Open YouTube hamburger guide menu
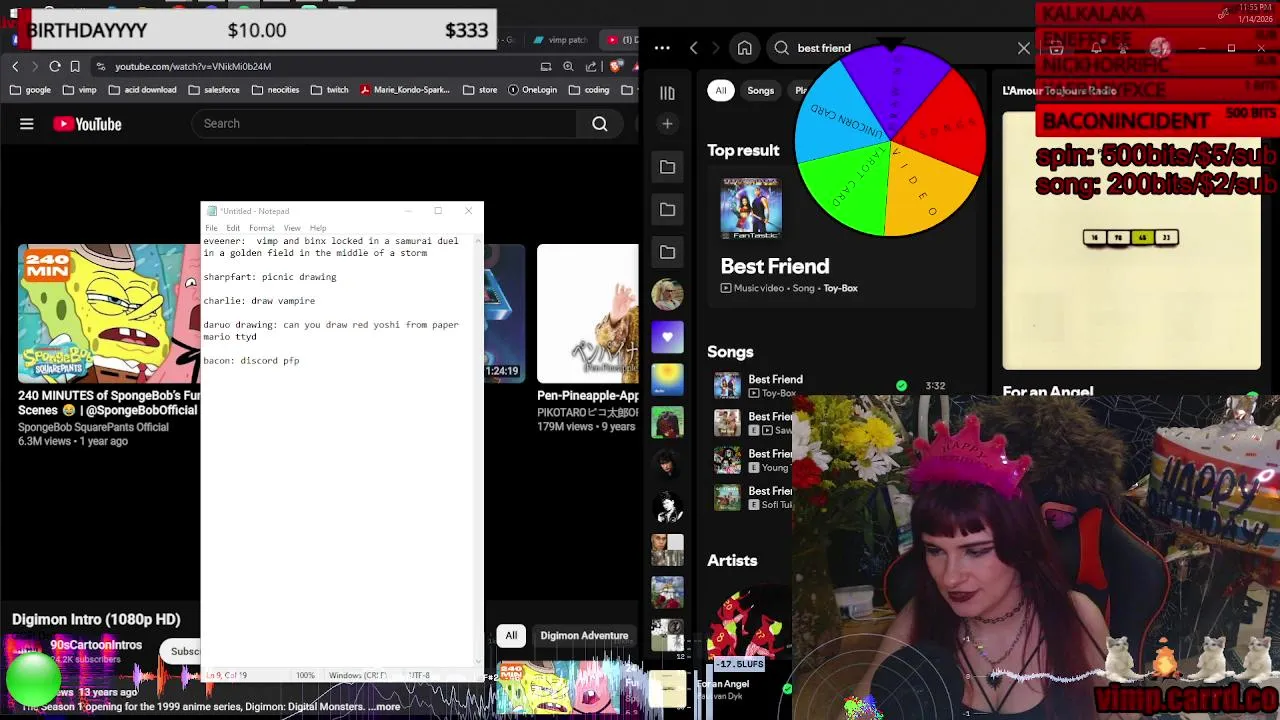This screenshot has width=1280, height=720. (27, 124)
